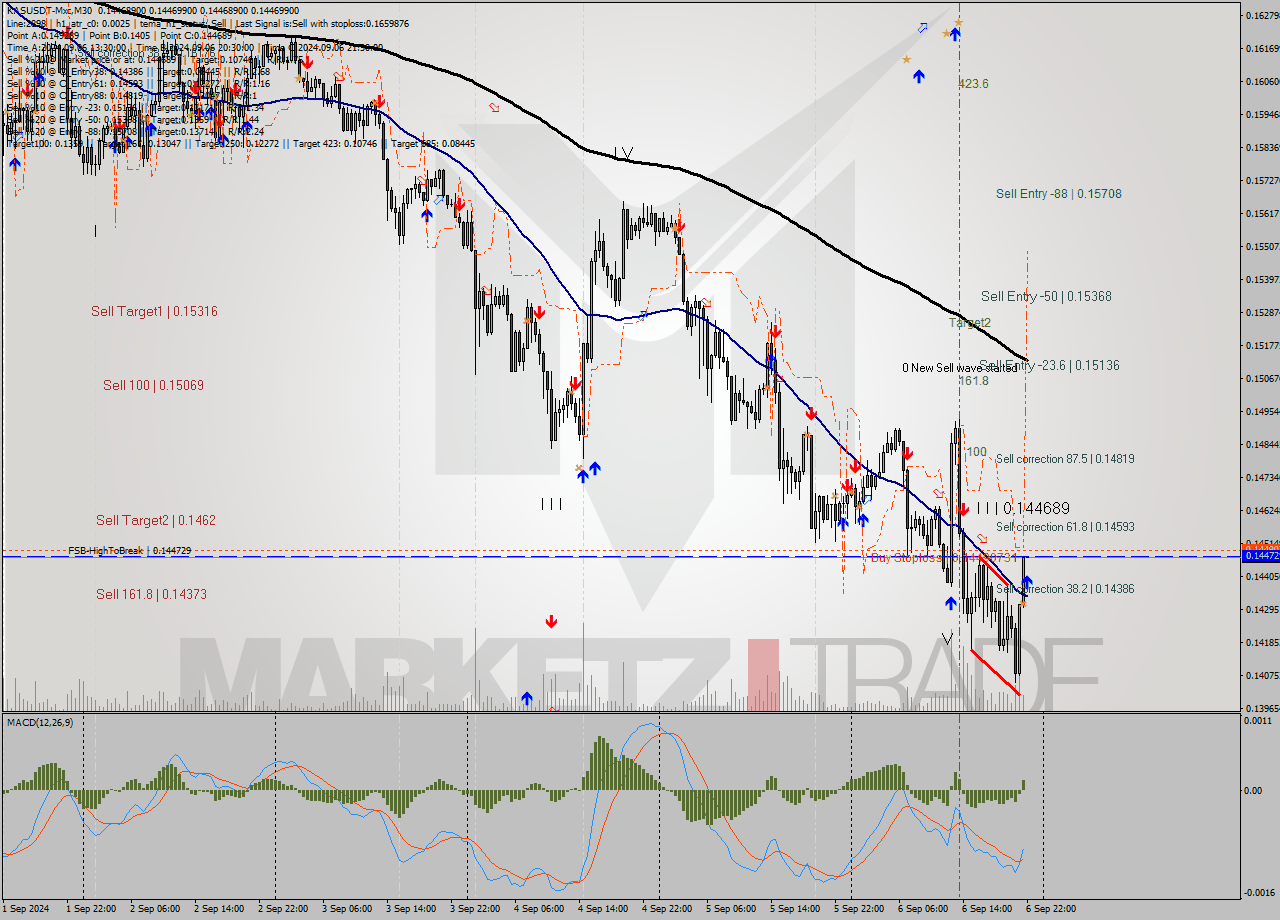The image size is (1280, 920).
Task: Click the 'Point A' values info line
Action: coord(120,35)
